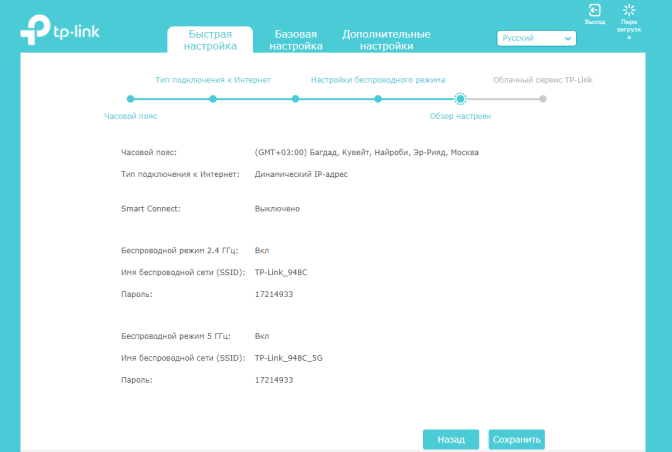This screenshot has height=452, width=672.
Task: Click the Часовой пояс step label
Action: [x=131, y=116]
